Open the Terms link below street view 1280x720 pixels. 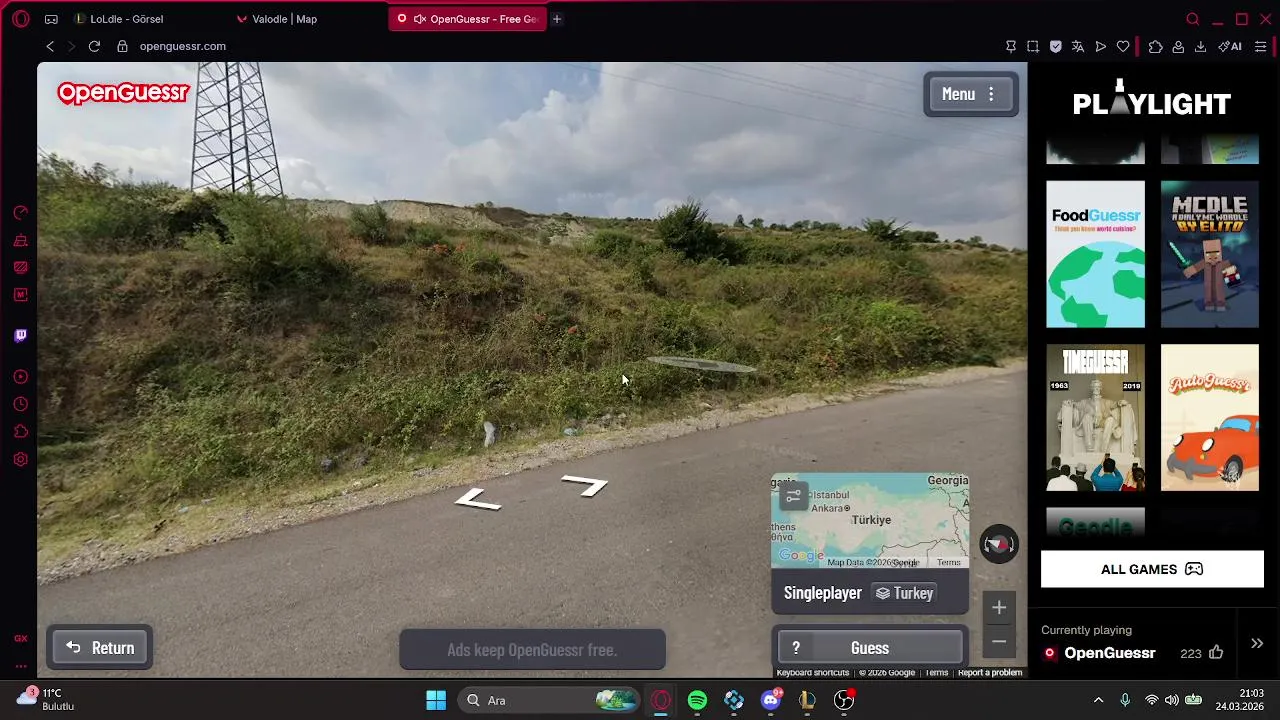point(936,673)
